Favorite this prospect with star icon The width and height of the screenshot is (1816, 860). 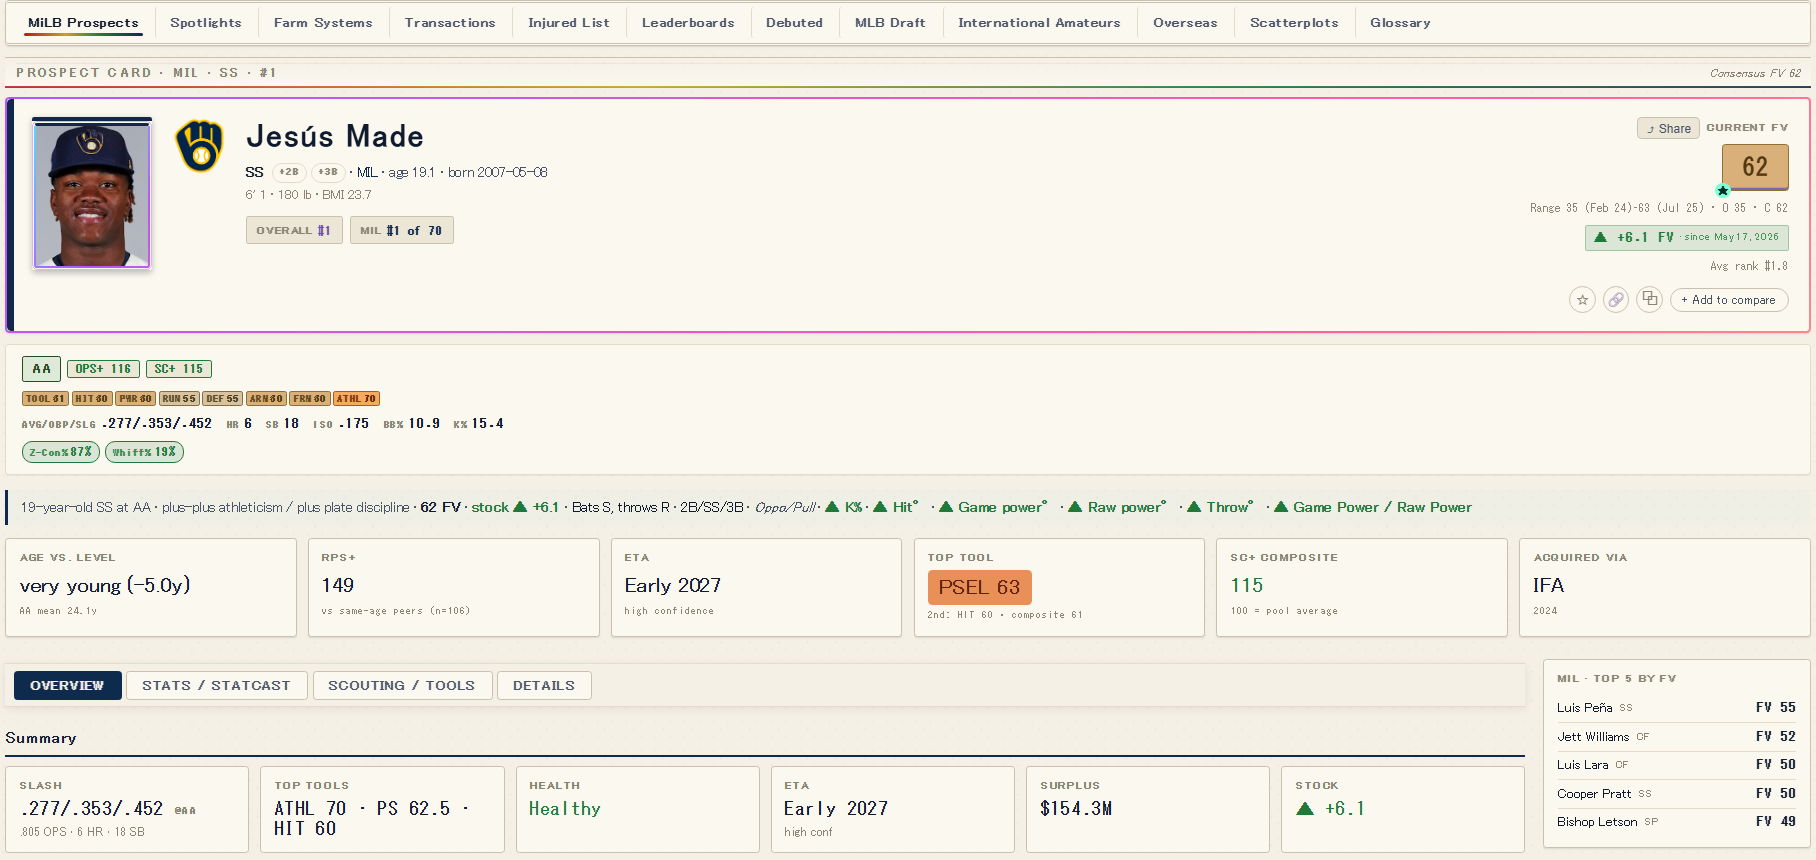pos(1582,300)
